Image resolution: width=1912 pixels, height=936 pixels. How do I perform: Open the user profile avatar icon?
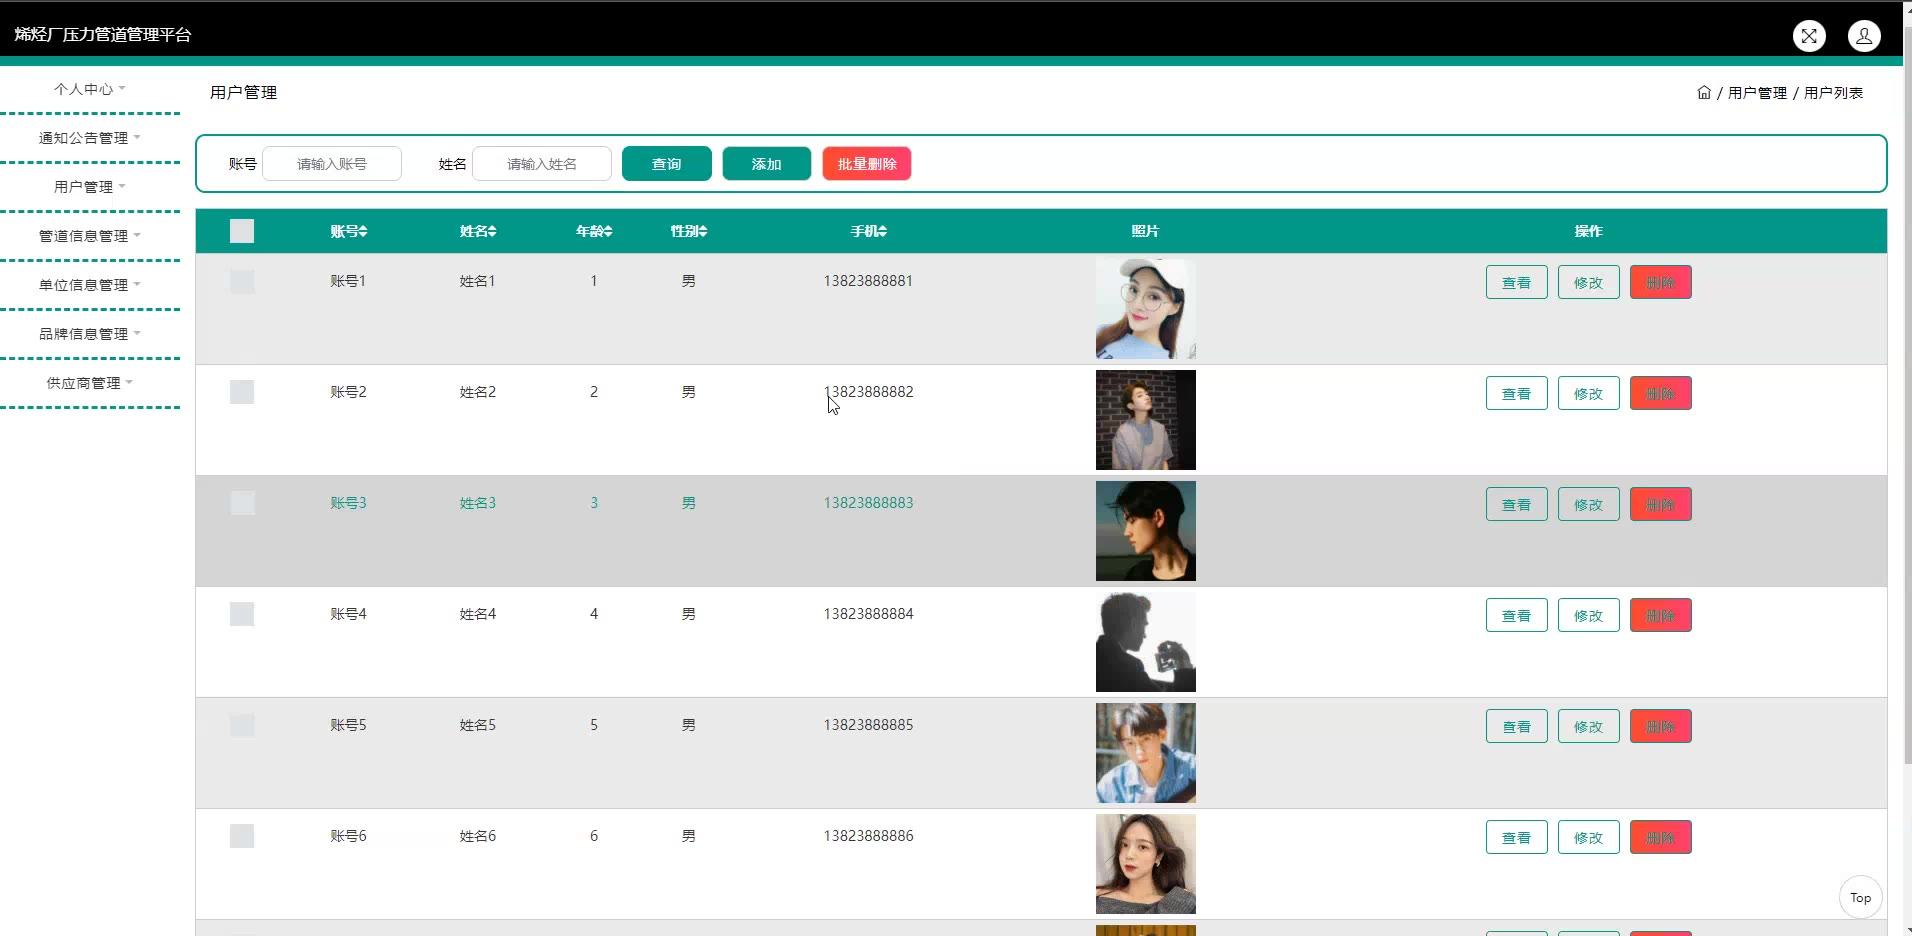click(x=1864, y=36)
